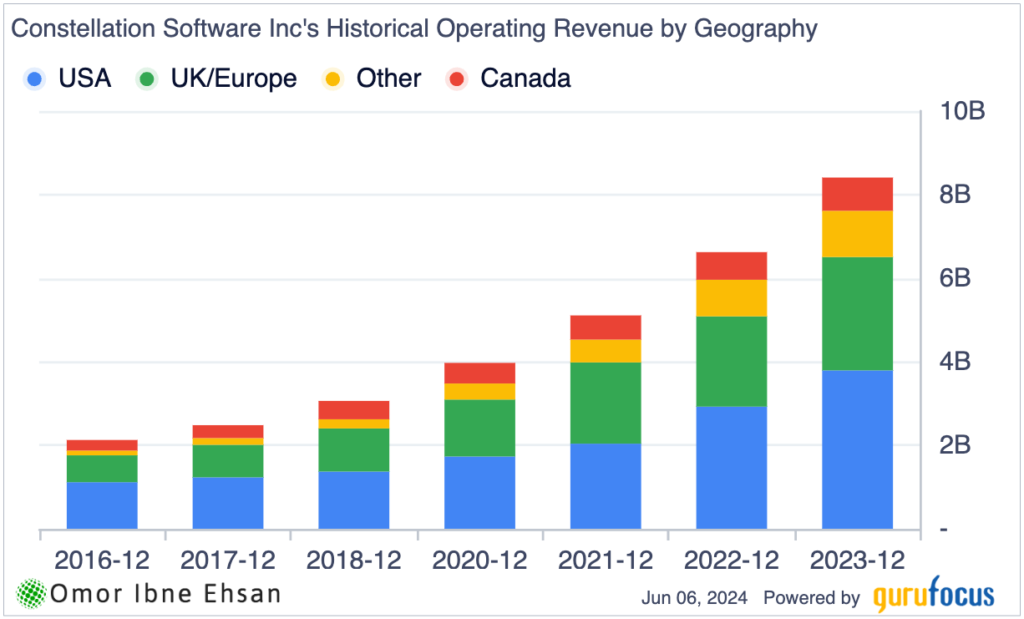Image resolution: width=1024 pixels, height=619 pixels.
Task: Toggle the Canada series via red legend dot
Action: click(458, 79)
